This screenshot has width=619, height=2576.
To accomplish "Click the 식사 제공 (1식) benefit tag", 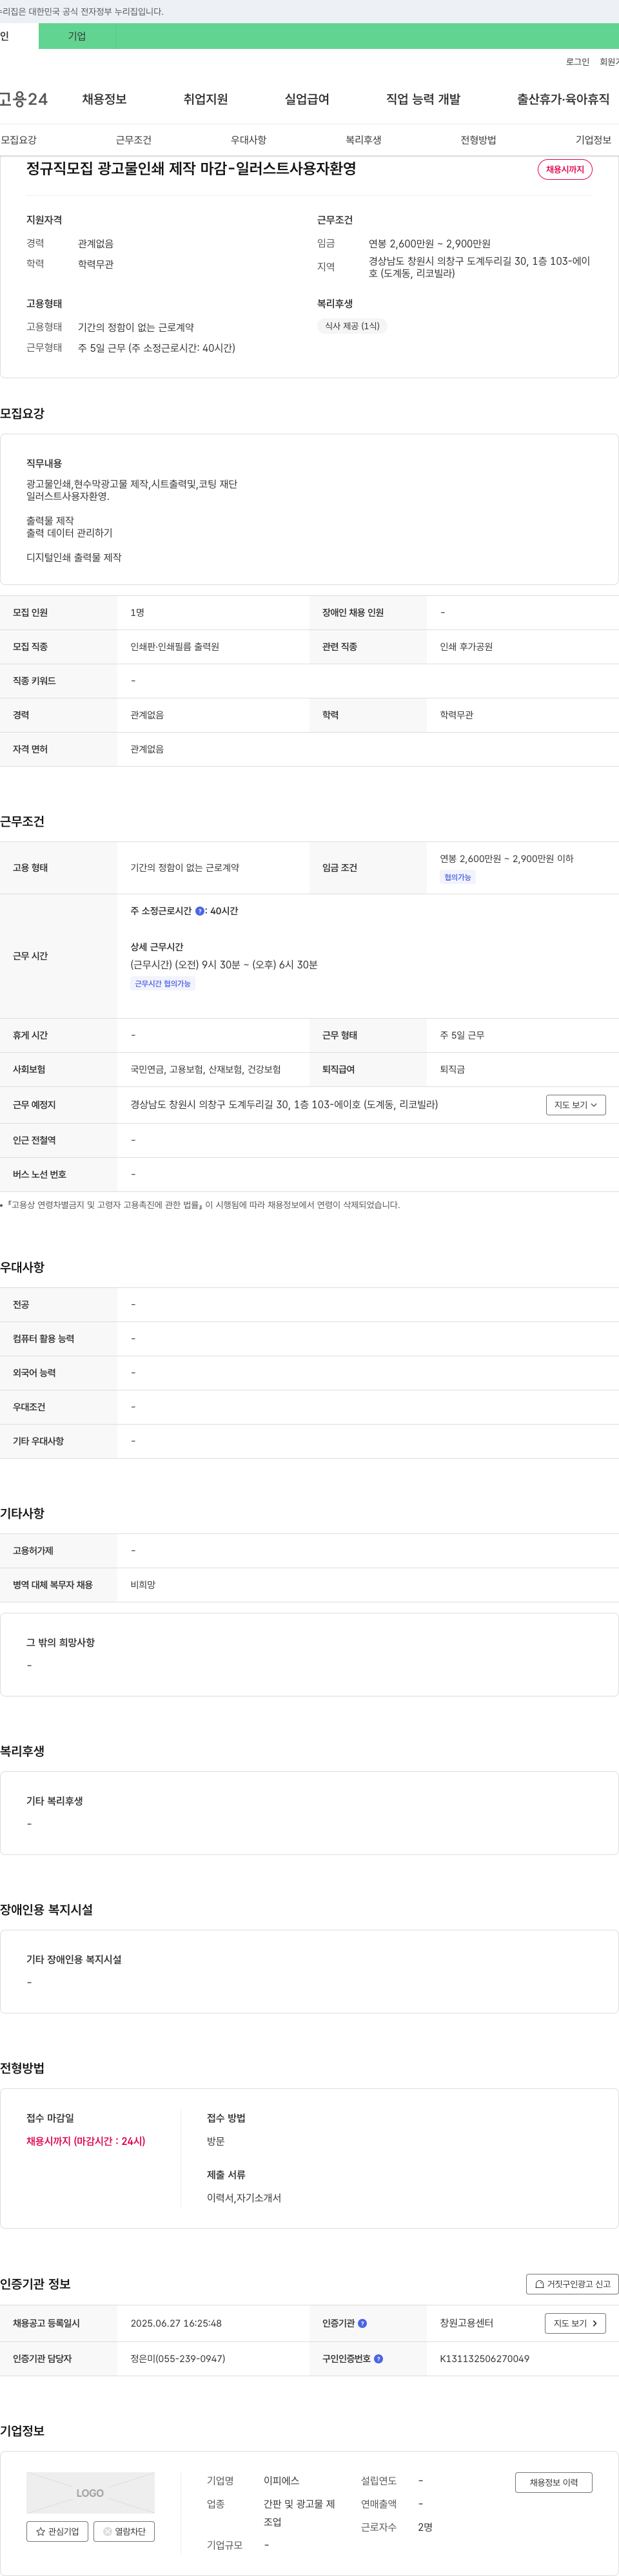I will coord(352,326).
